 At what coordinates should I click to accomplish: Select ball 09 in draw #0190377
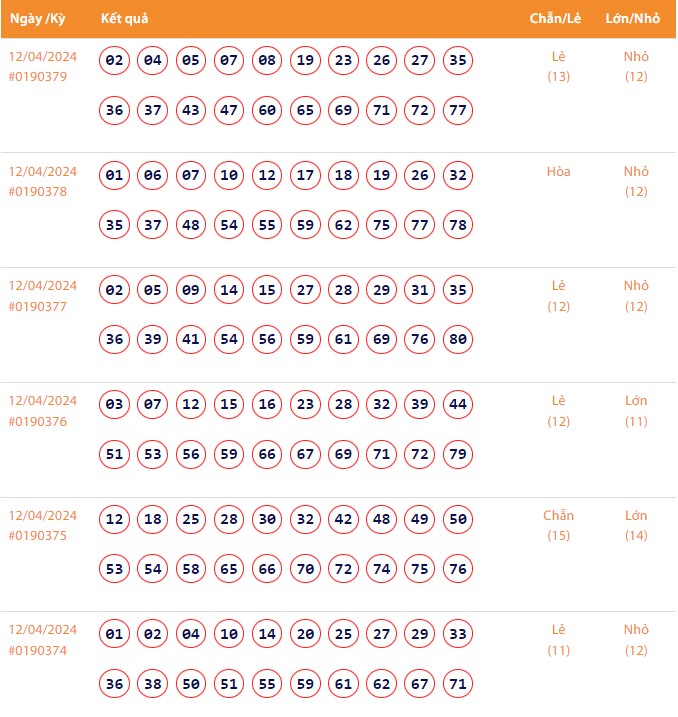tap(191, 291)
